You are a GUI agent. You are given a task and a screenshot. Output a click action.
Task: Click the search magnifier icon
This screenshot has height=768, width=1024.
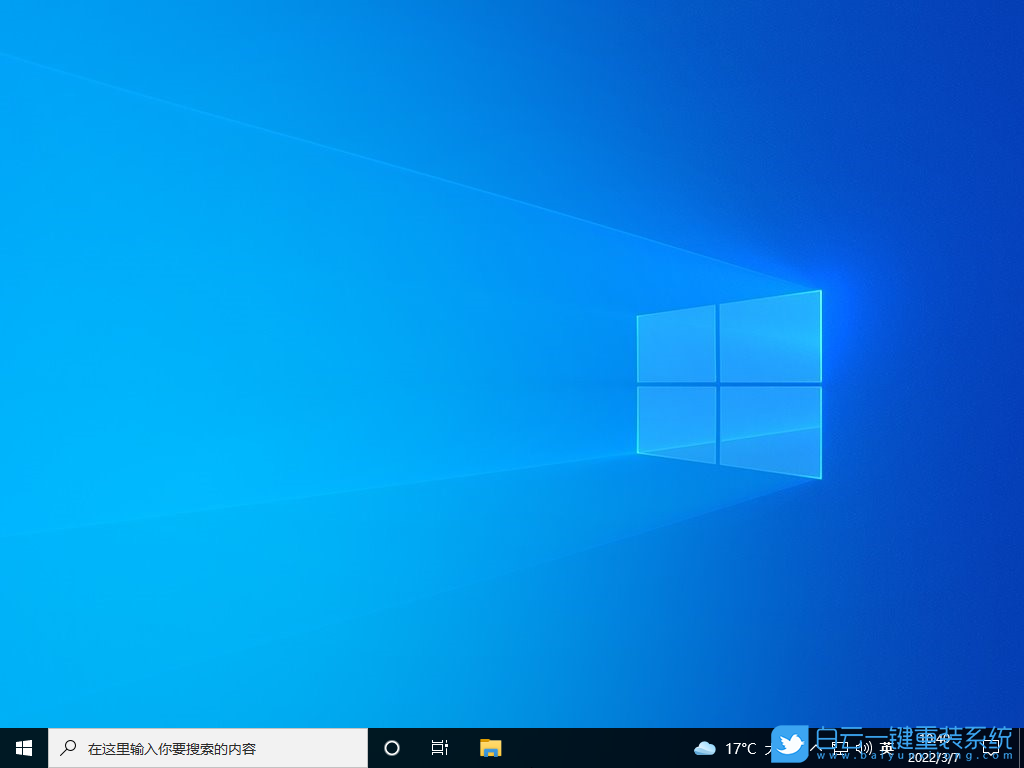pyautogui.click(x=66, y=747)
